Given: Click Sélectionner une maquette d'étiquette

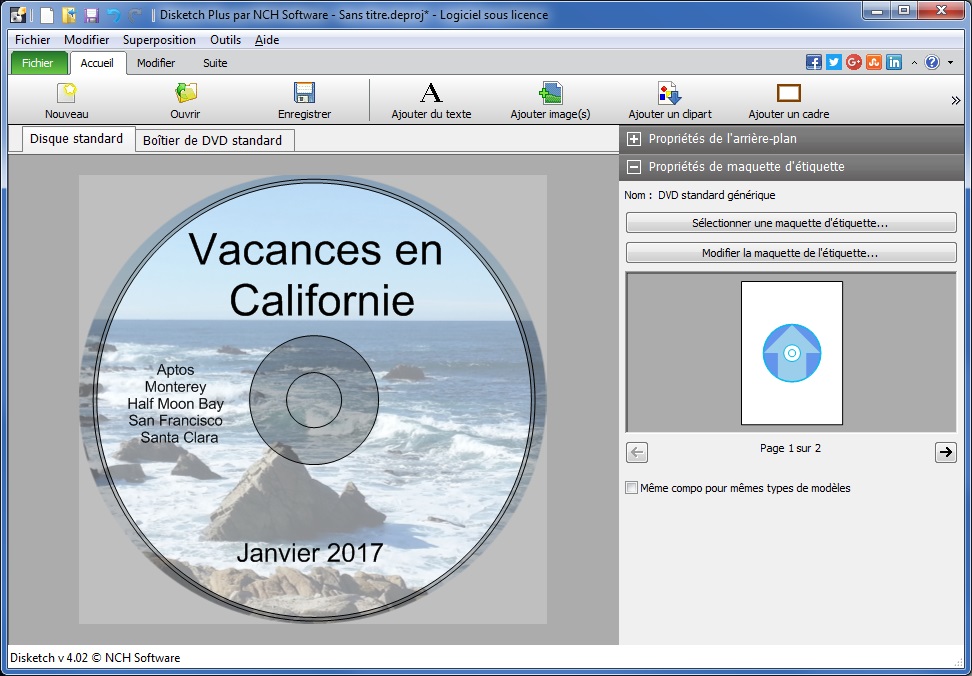Looking at the screenshot, I should point(790,222).
